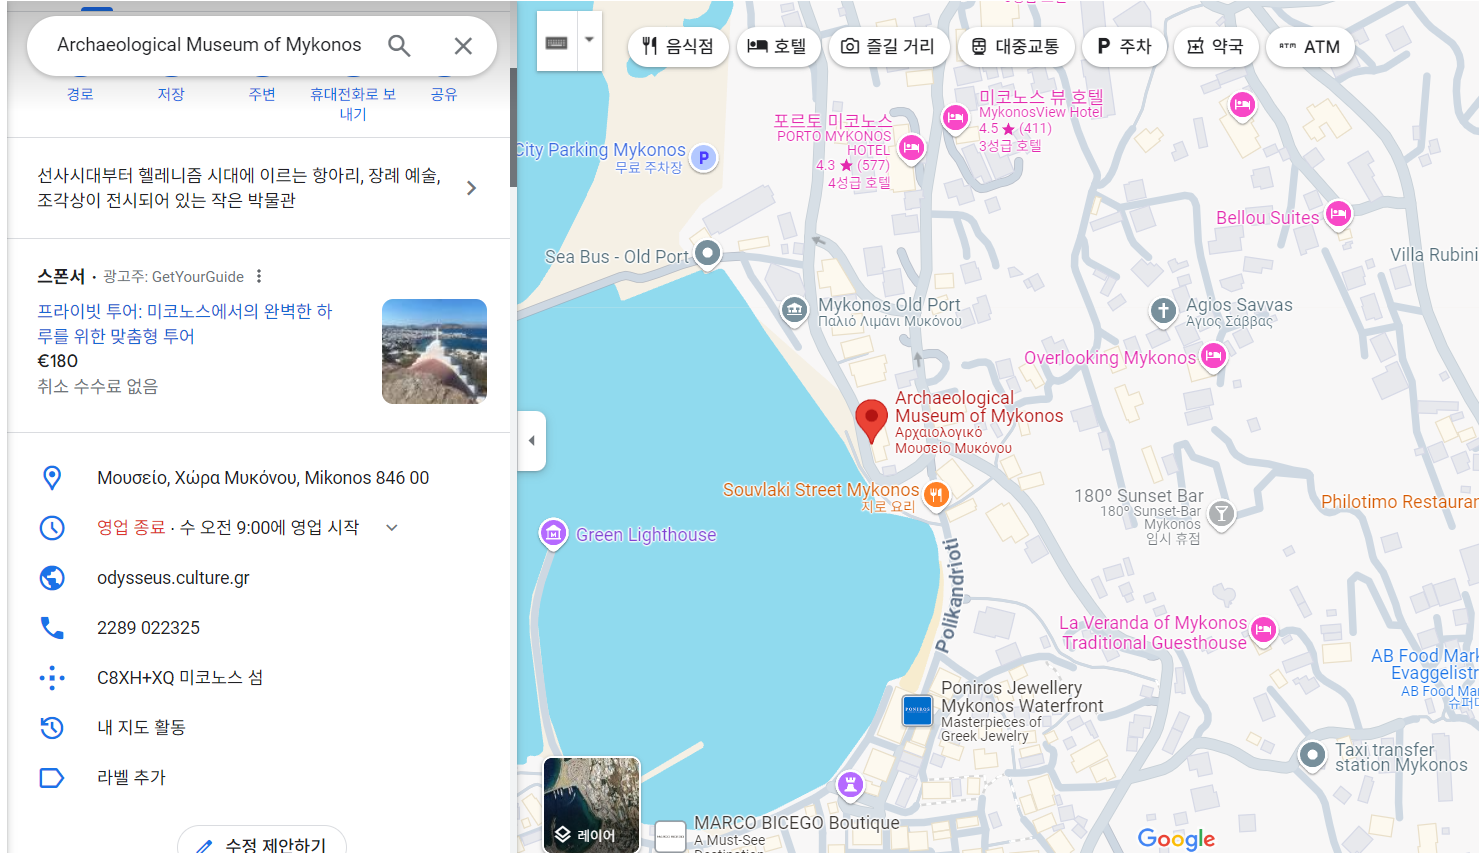Click the Sea Bus - Old Port marker
The image size is (1479, 853).
coord(708,253)
